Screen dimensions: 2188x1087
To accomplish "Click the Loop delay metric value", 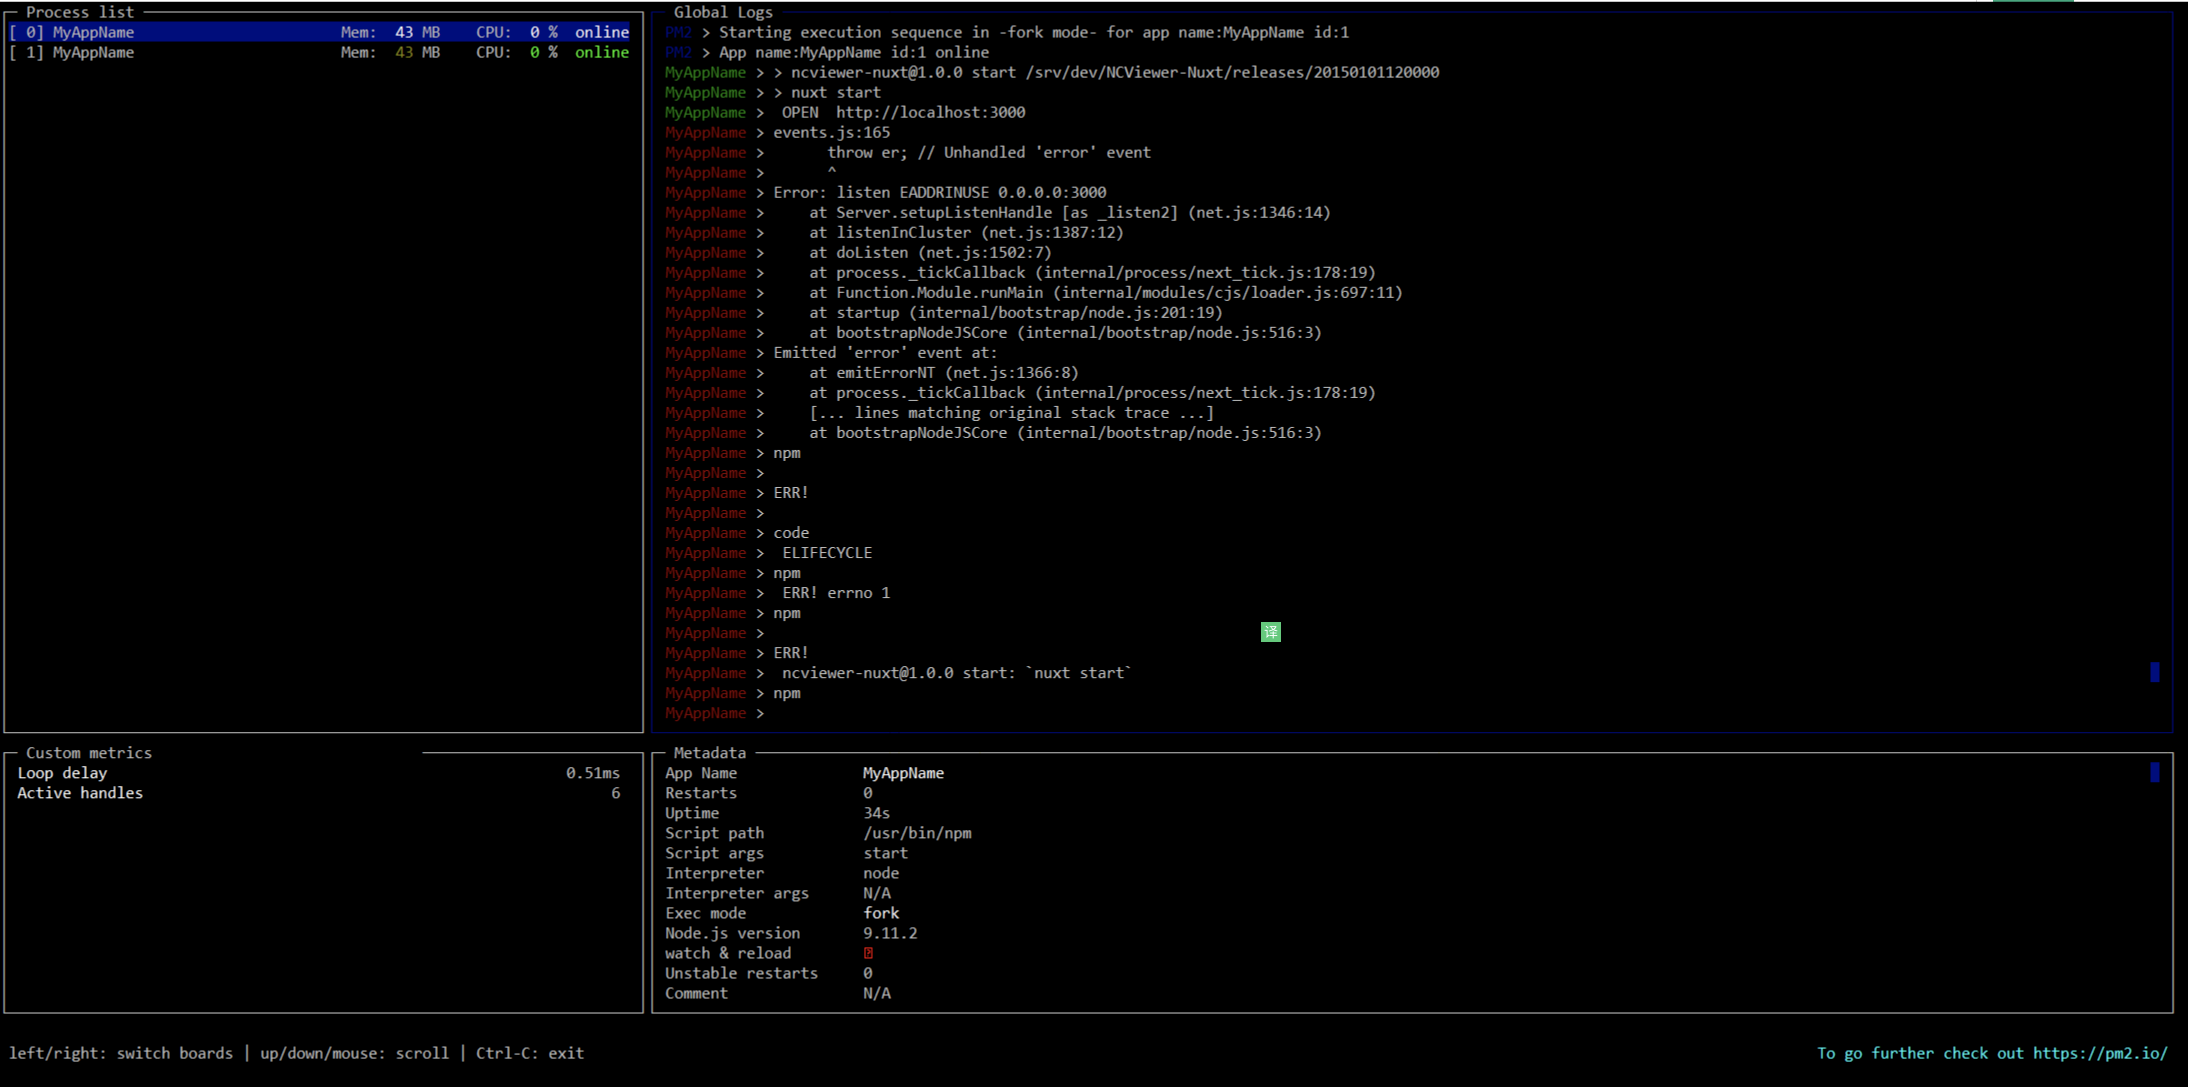I will point(592,773).
